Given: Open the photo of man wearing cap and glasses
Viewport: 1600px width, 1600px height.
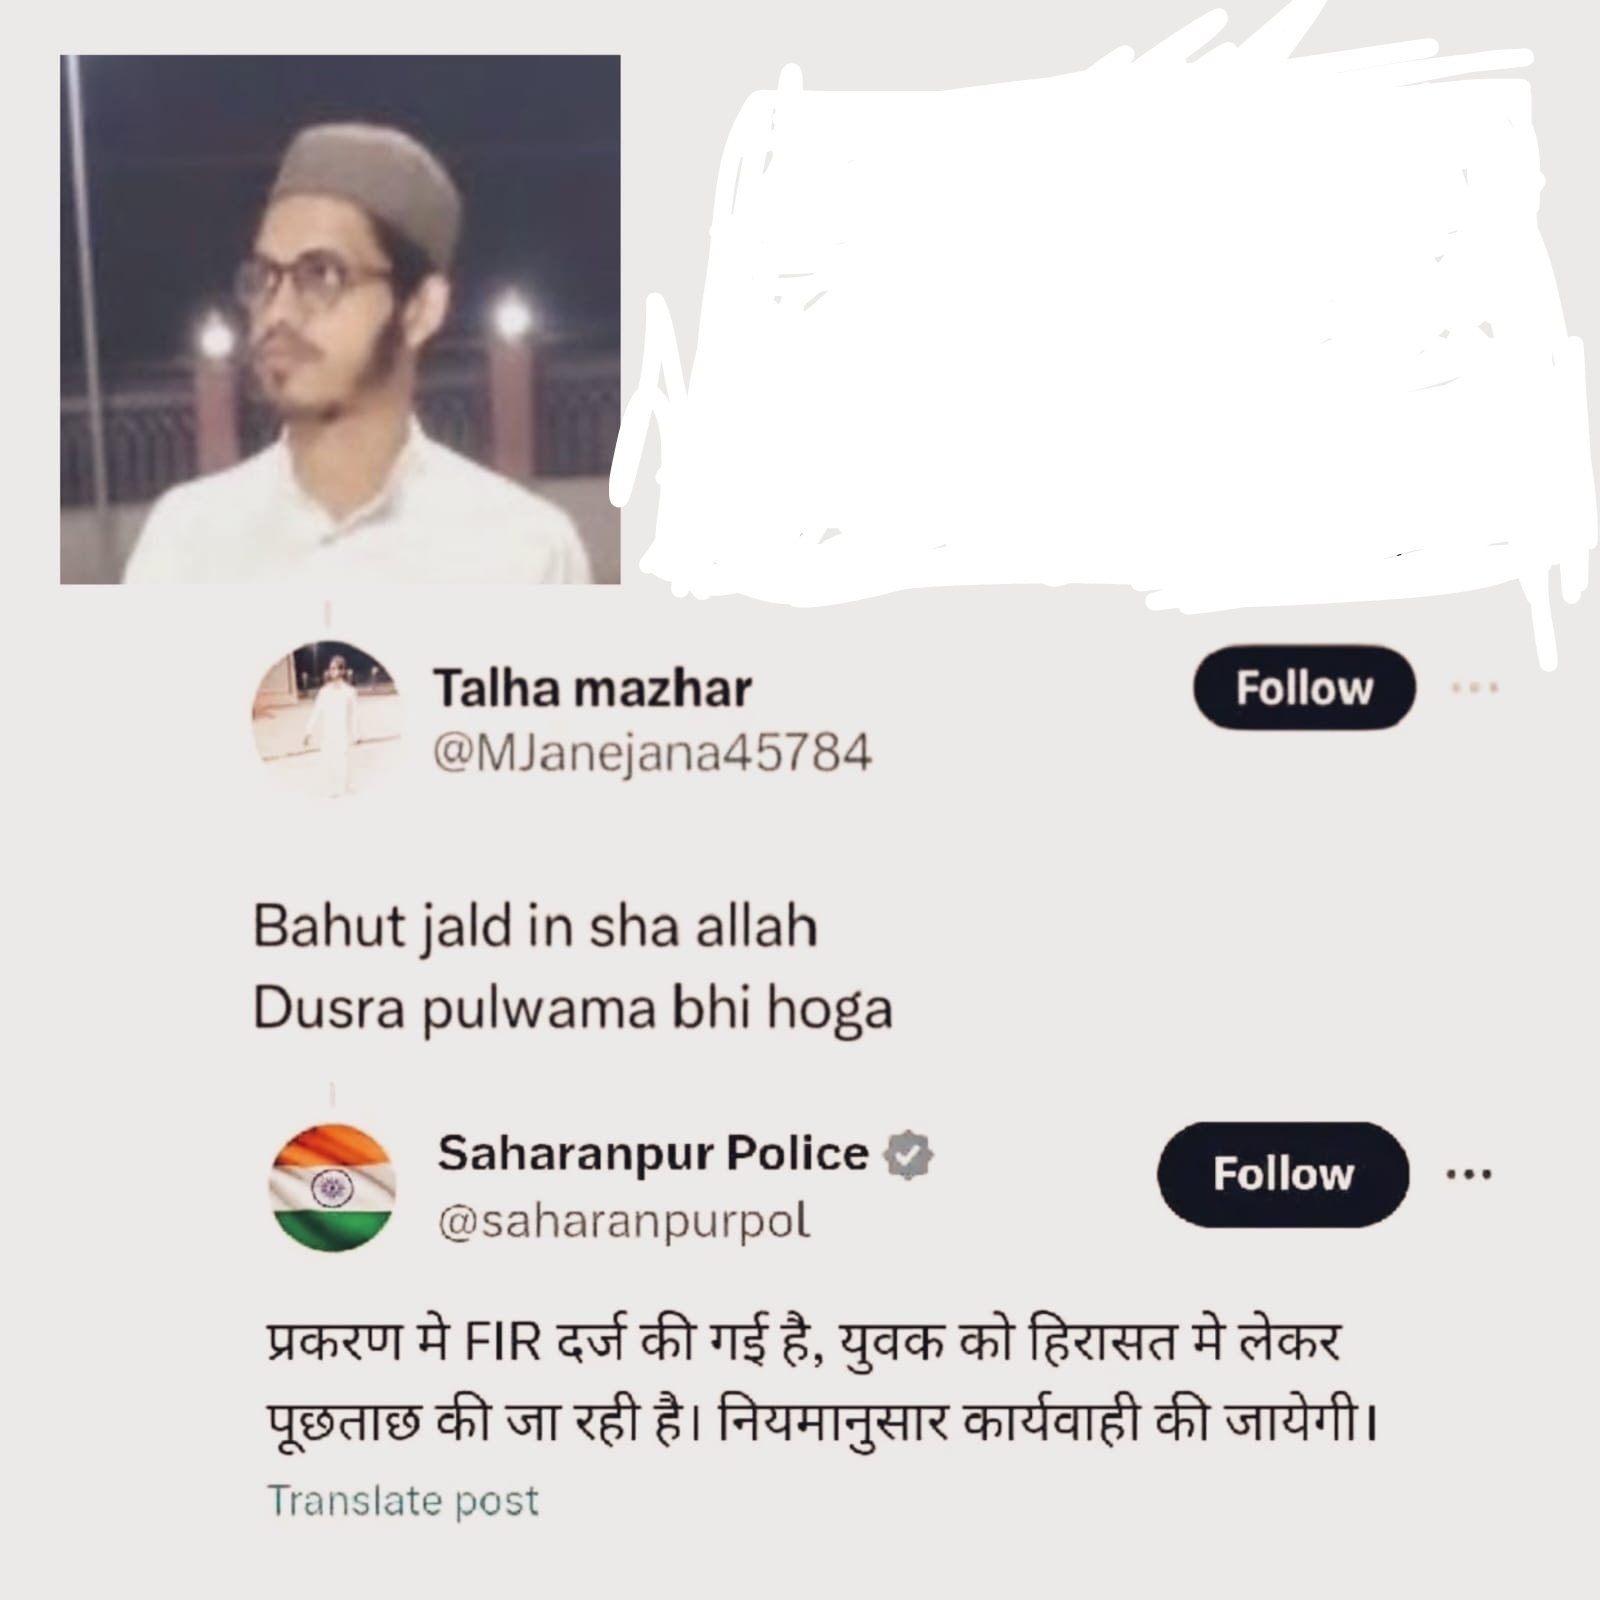Looking at the screenshot, I should click(340, 319).
